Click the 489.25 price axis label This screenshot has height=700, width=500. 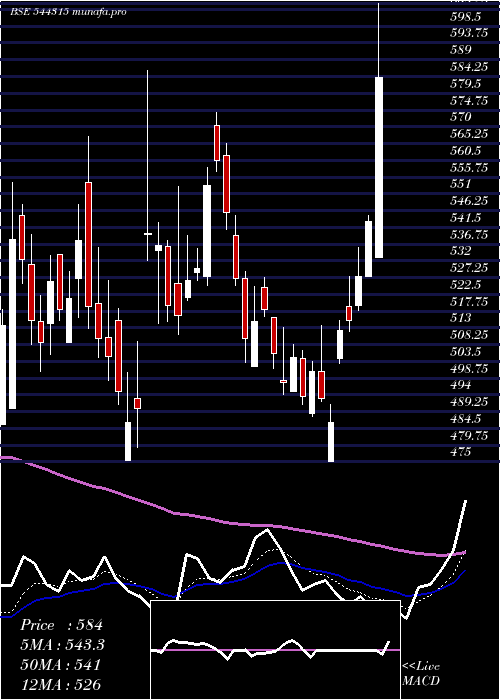pos(469,401)
